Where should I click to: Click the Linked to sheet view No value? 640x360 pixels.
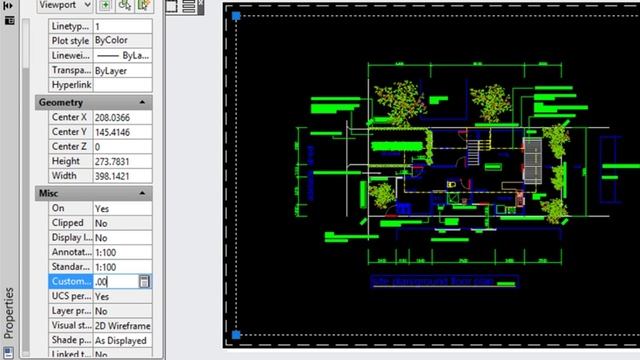click(122, 354)
